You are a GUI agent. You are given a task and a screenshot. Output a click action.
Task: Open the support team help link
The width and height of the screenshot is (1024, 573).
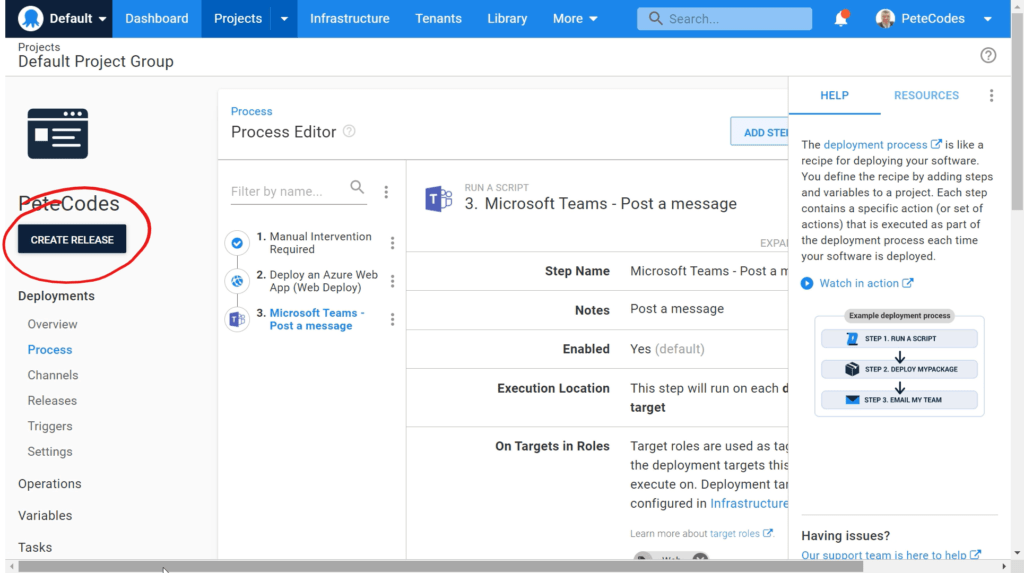(891, 555)
